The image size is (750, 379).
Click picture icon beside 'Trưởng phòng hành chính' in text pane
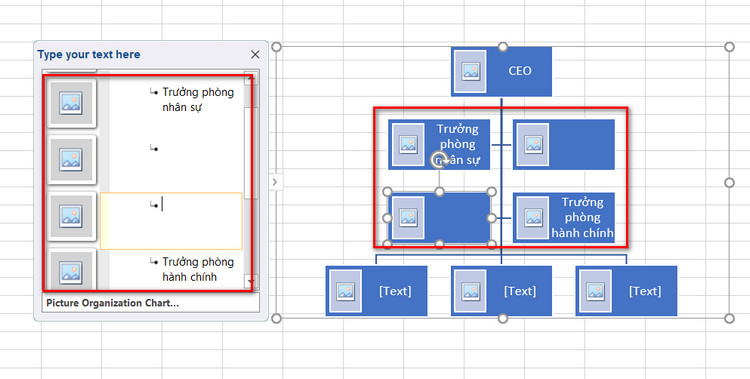click(71, 270)
